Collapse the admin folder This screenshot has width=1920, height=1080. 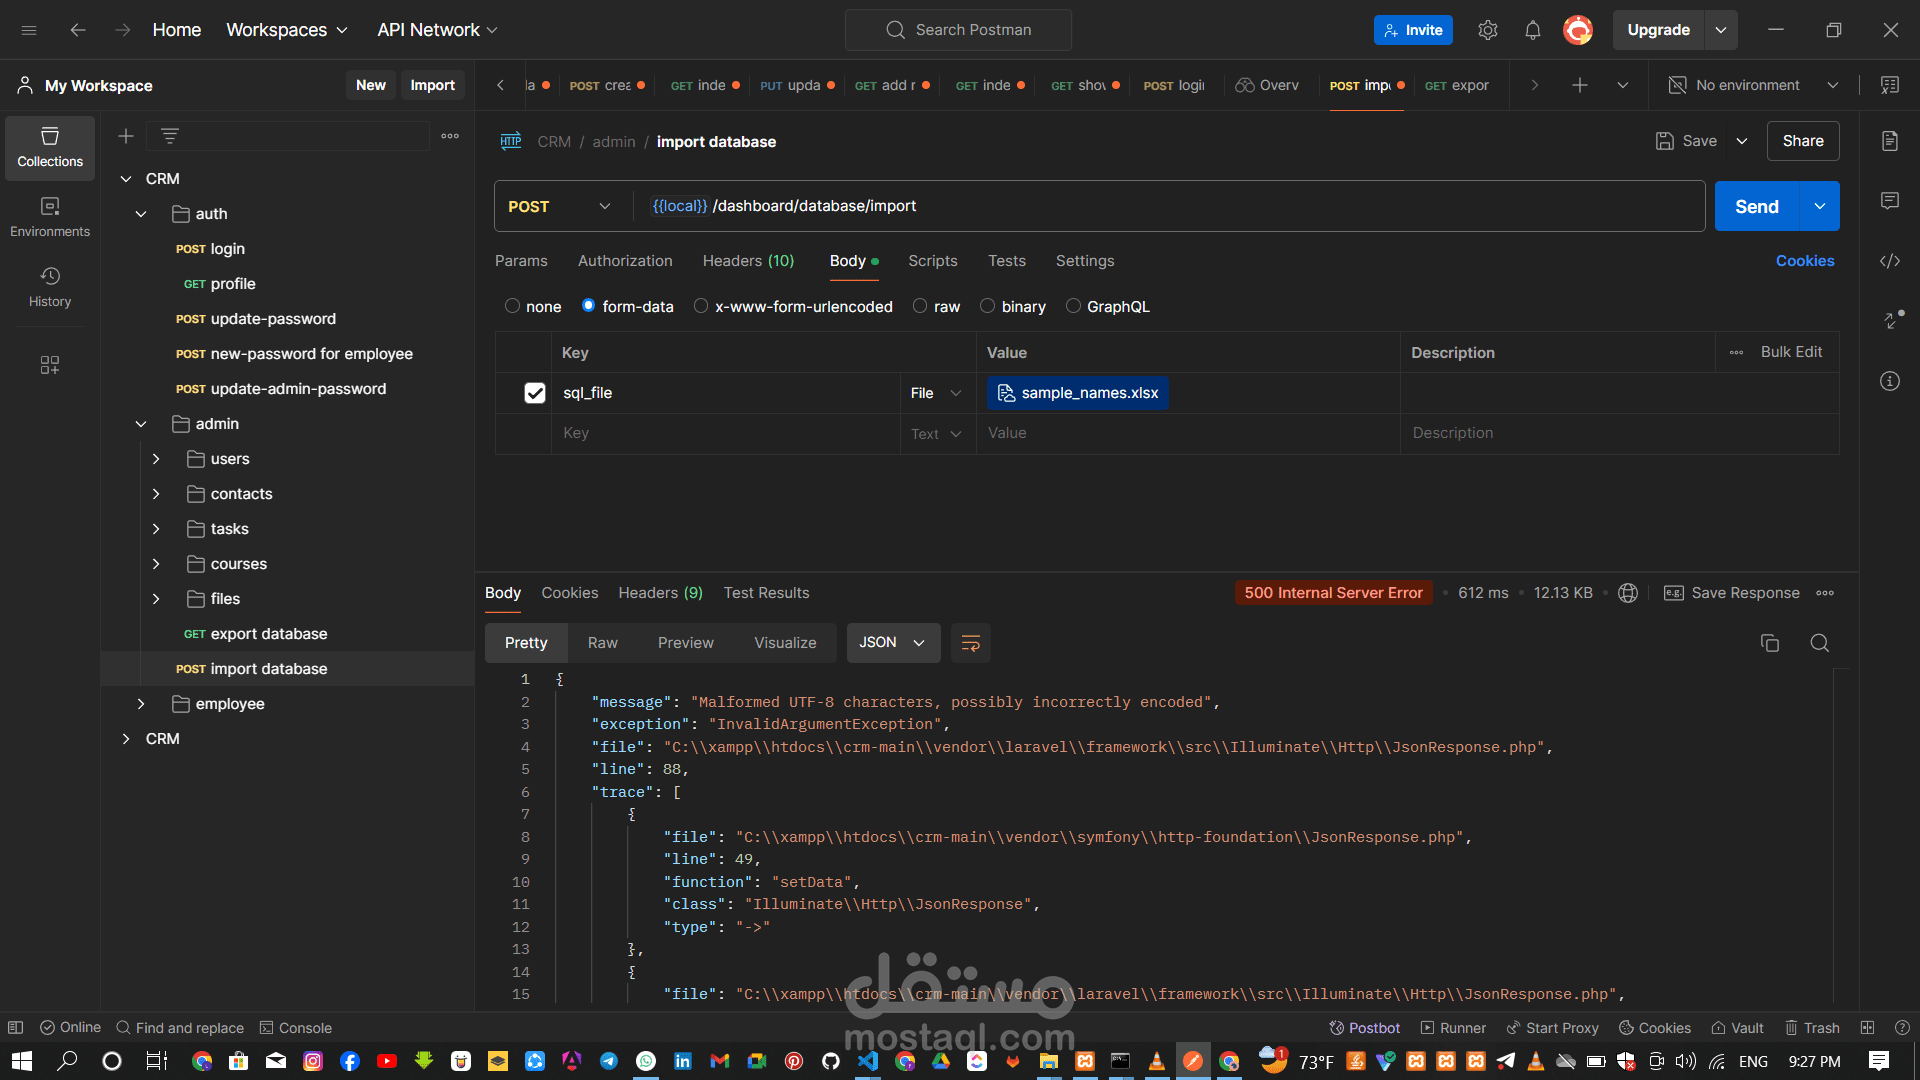coord(141,424)
